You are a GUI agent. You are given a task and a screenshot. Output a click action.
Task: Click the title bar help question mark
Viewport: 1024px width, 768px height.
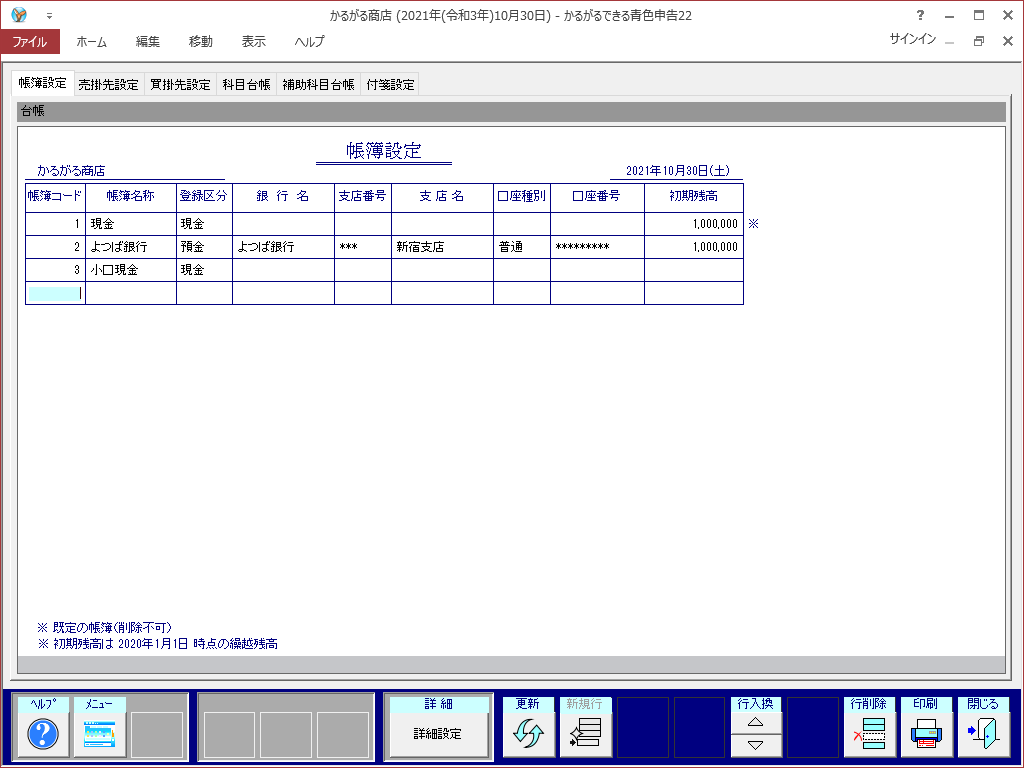pyautogui.click(x=920, y=15)
